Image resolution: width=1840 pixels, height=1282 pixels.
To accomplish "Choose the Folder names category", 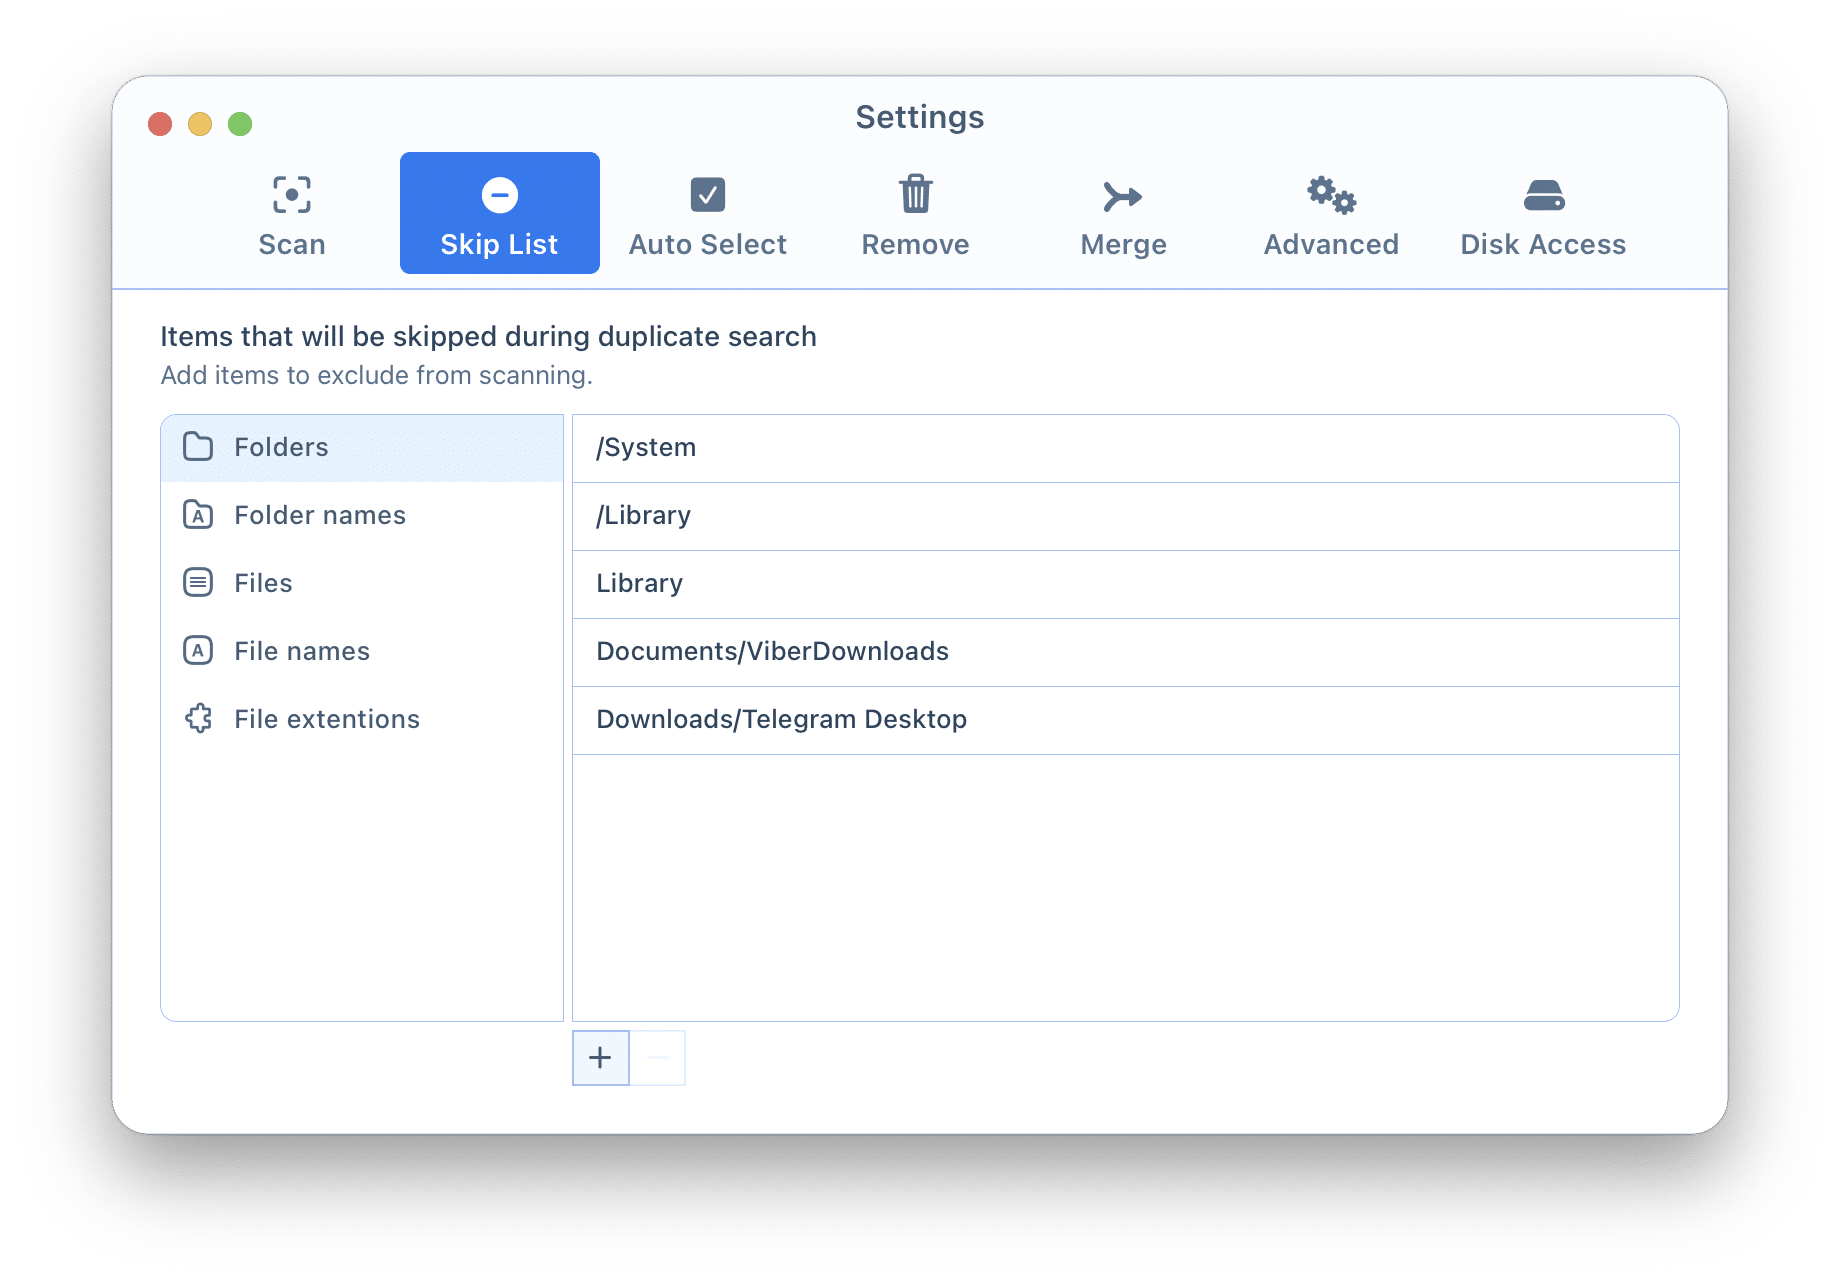I will click(x=320, y=515).
